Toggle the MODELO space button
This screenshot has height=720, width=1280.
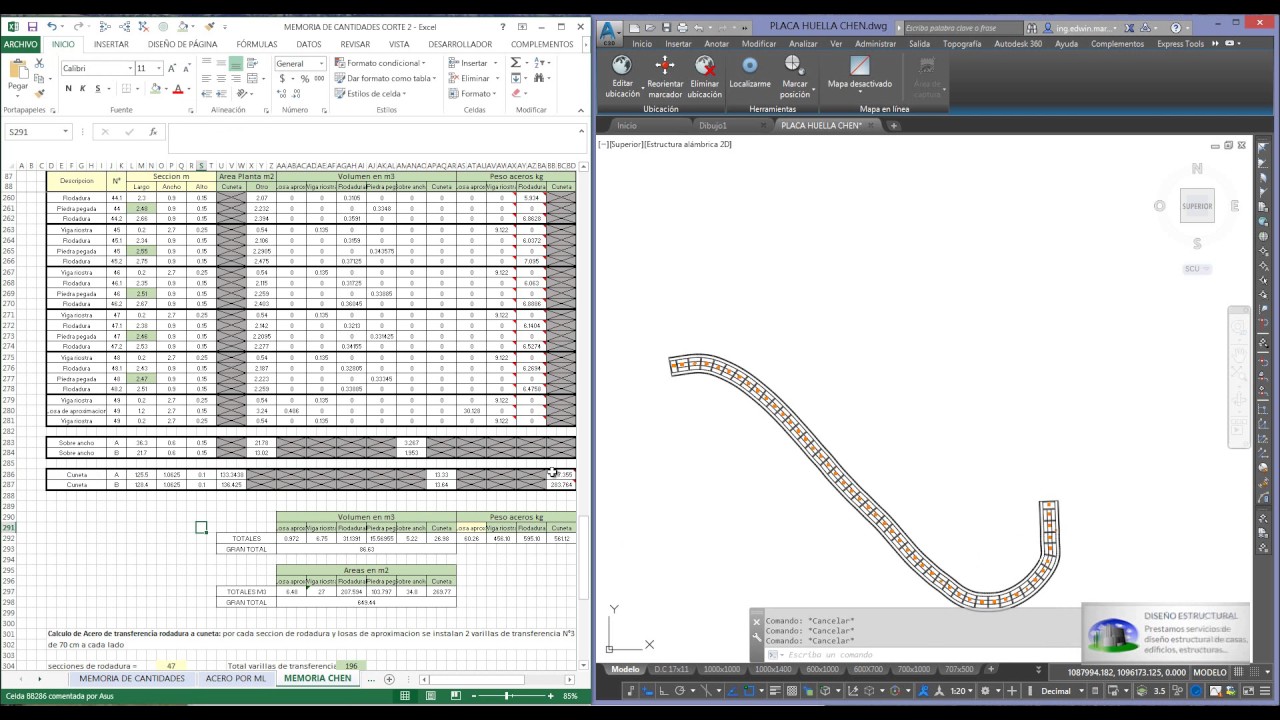[1209, 672]
